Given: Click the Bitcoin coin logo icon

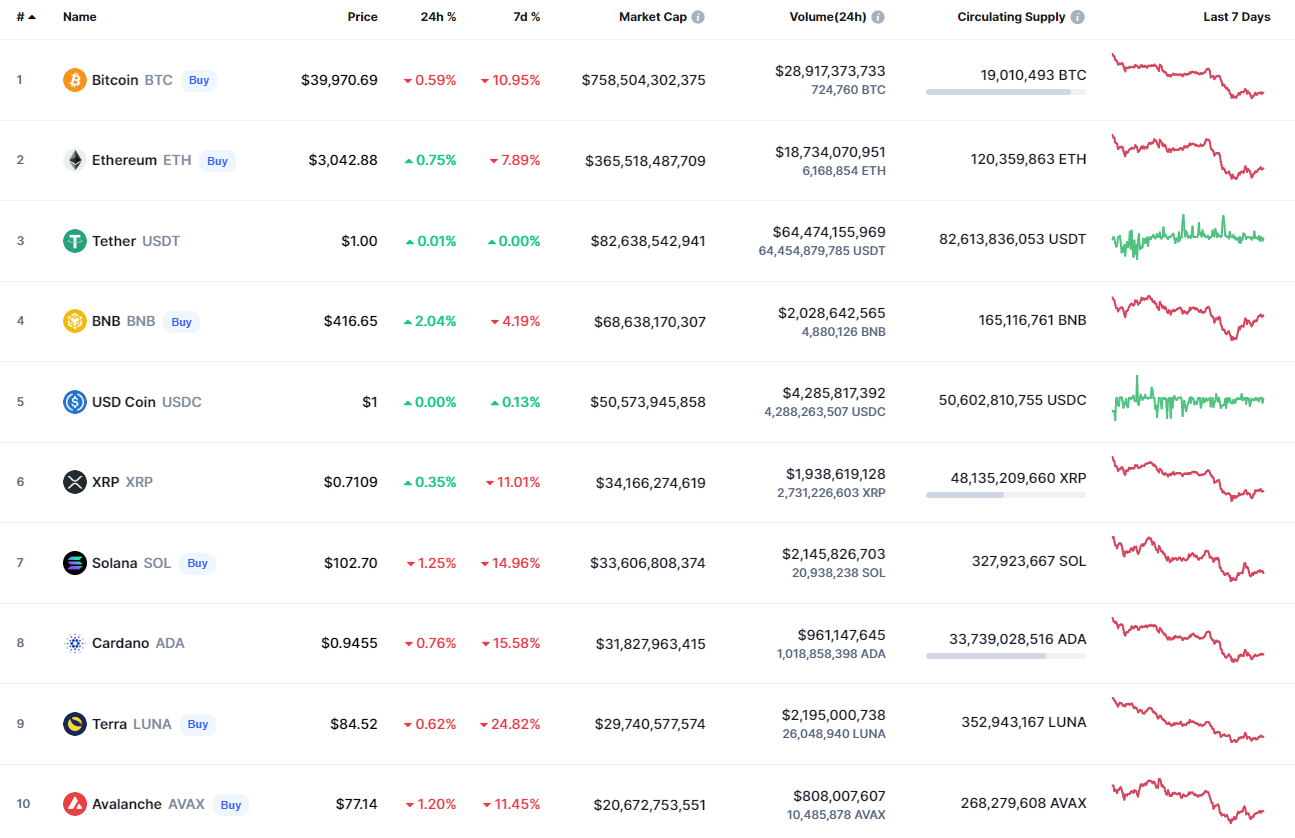Looking at the screenshot, I should [75, 80].
